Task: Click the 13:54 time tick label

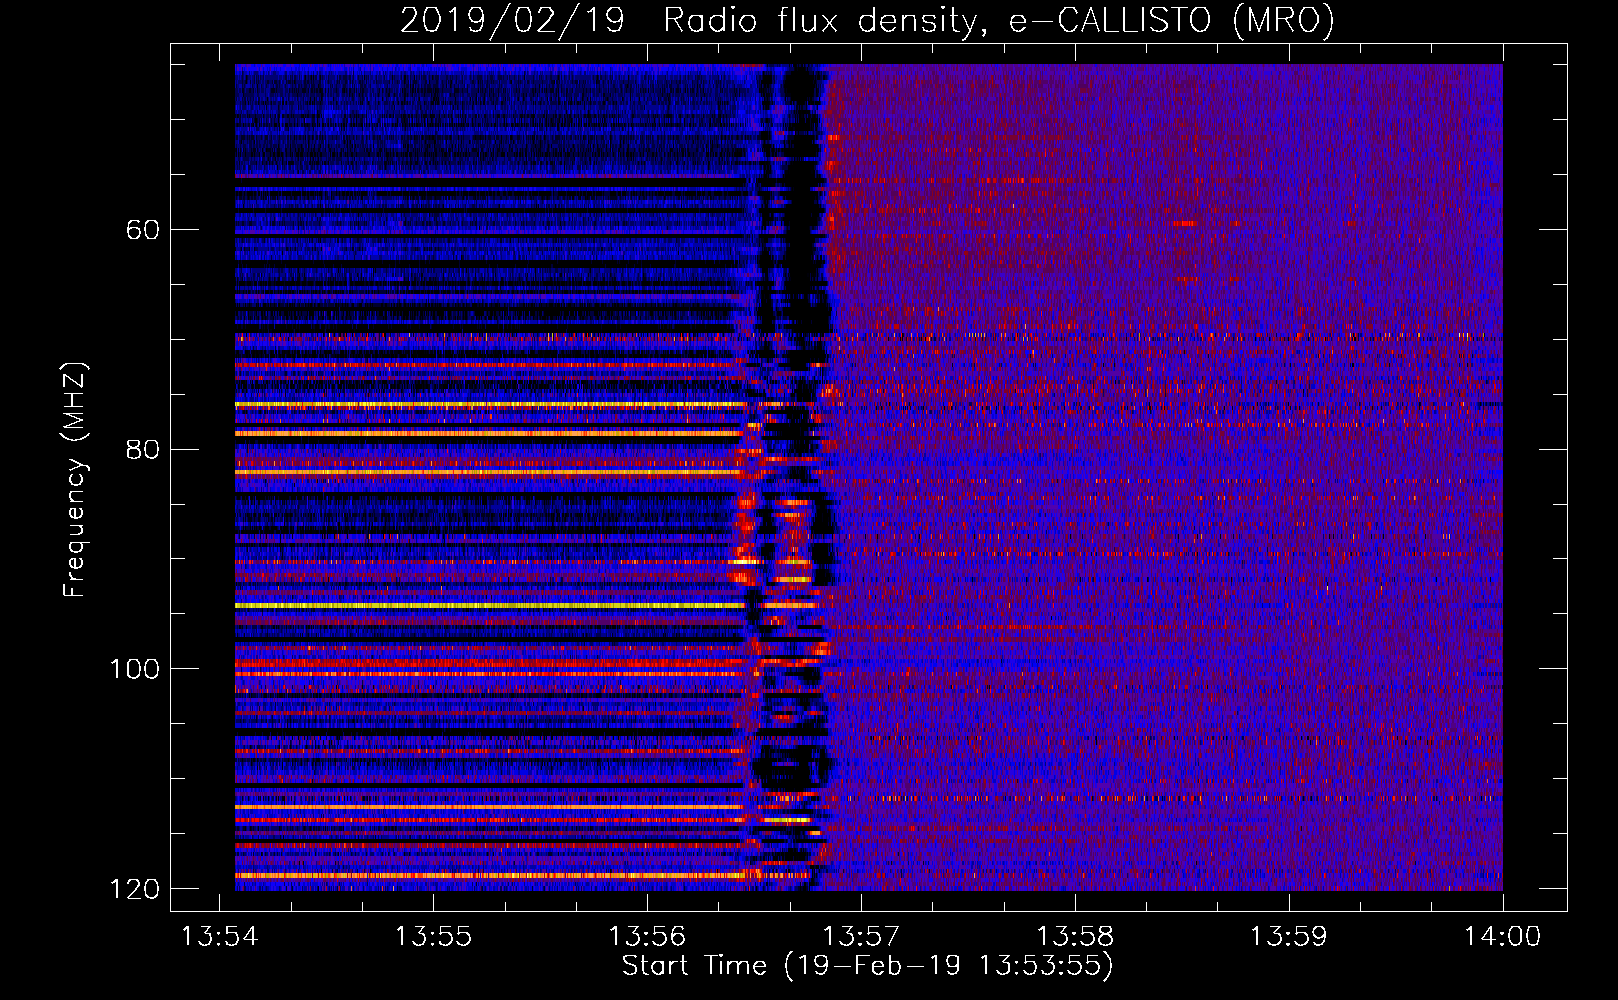Action: (219, 937)
